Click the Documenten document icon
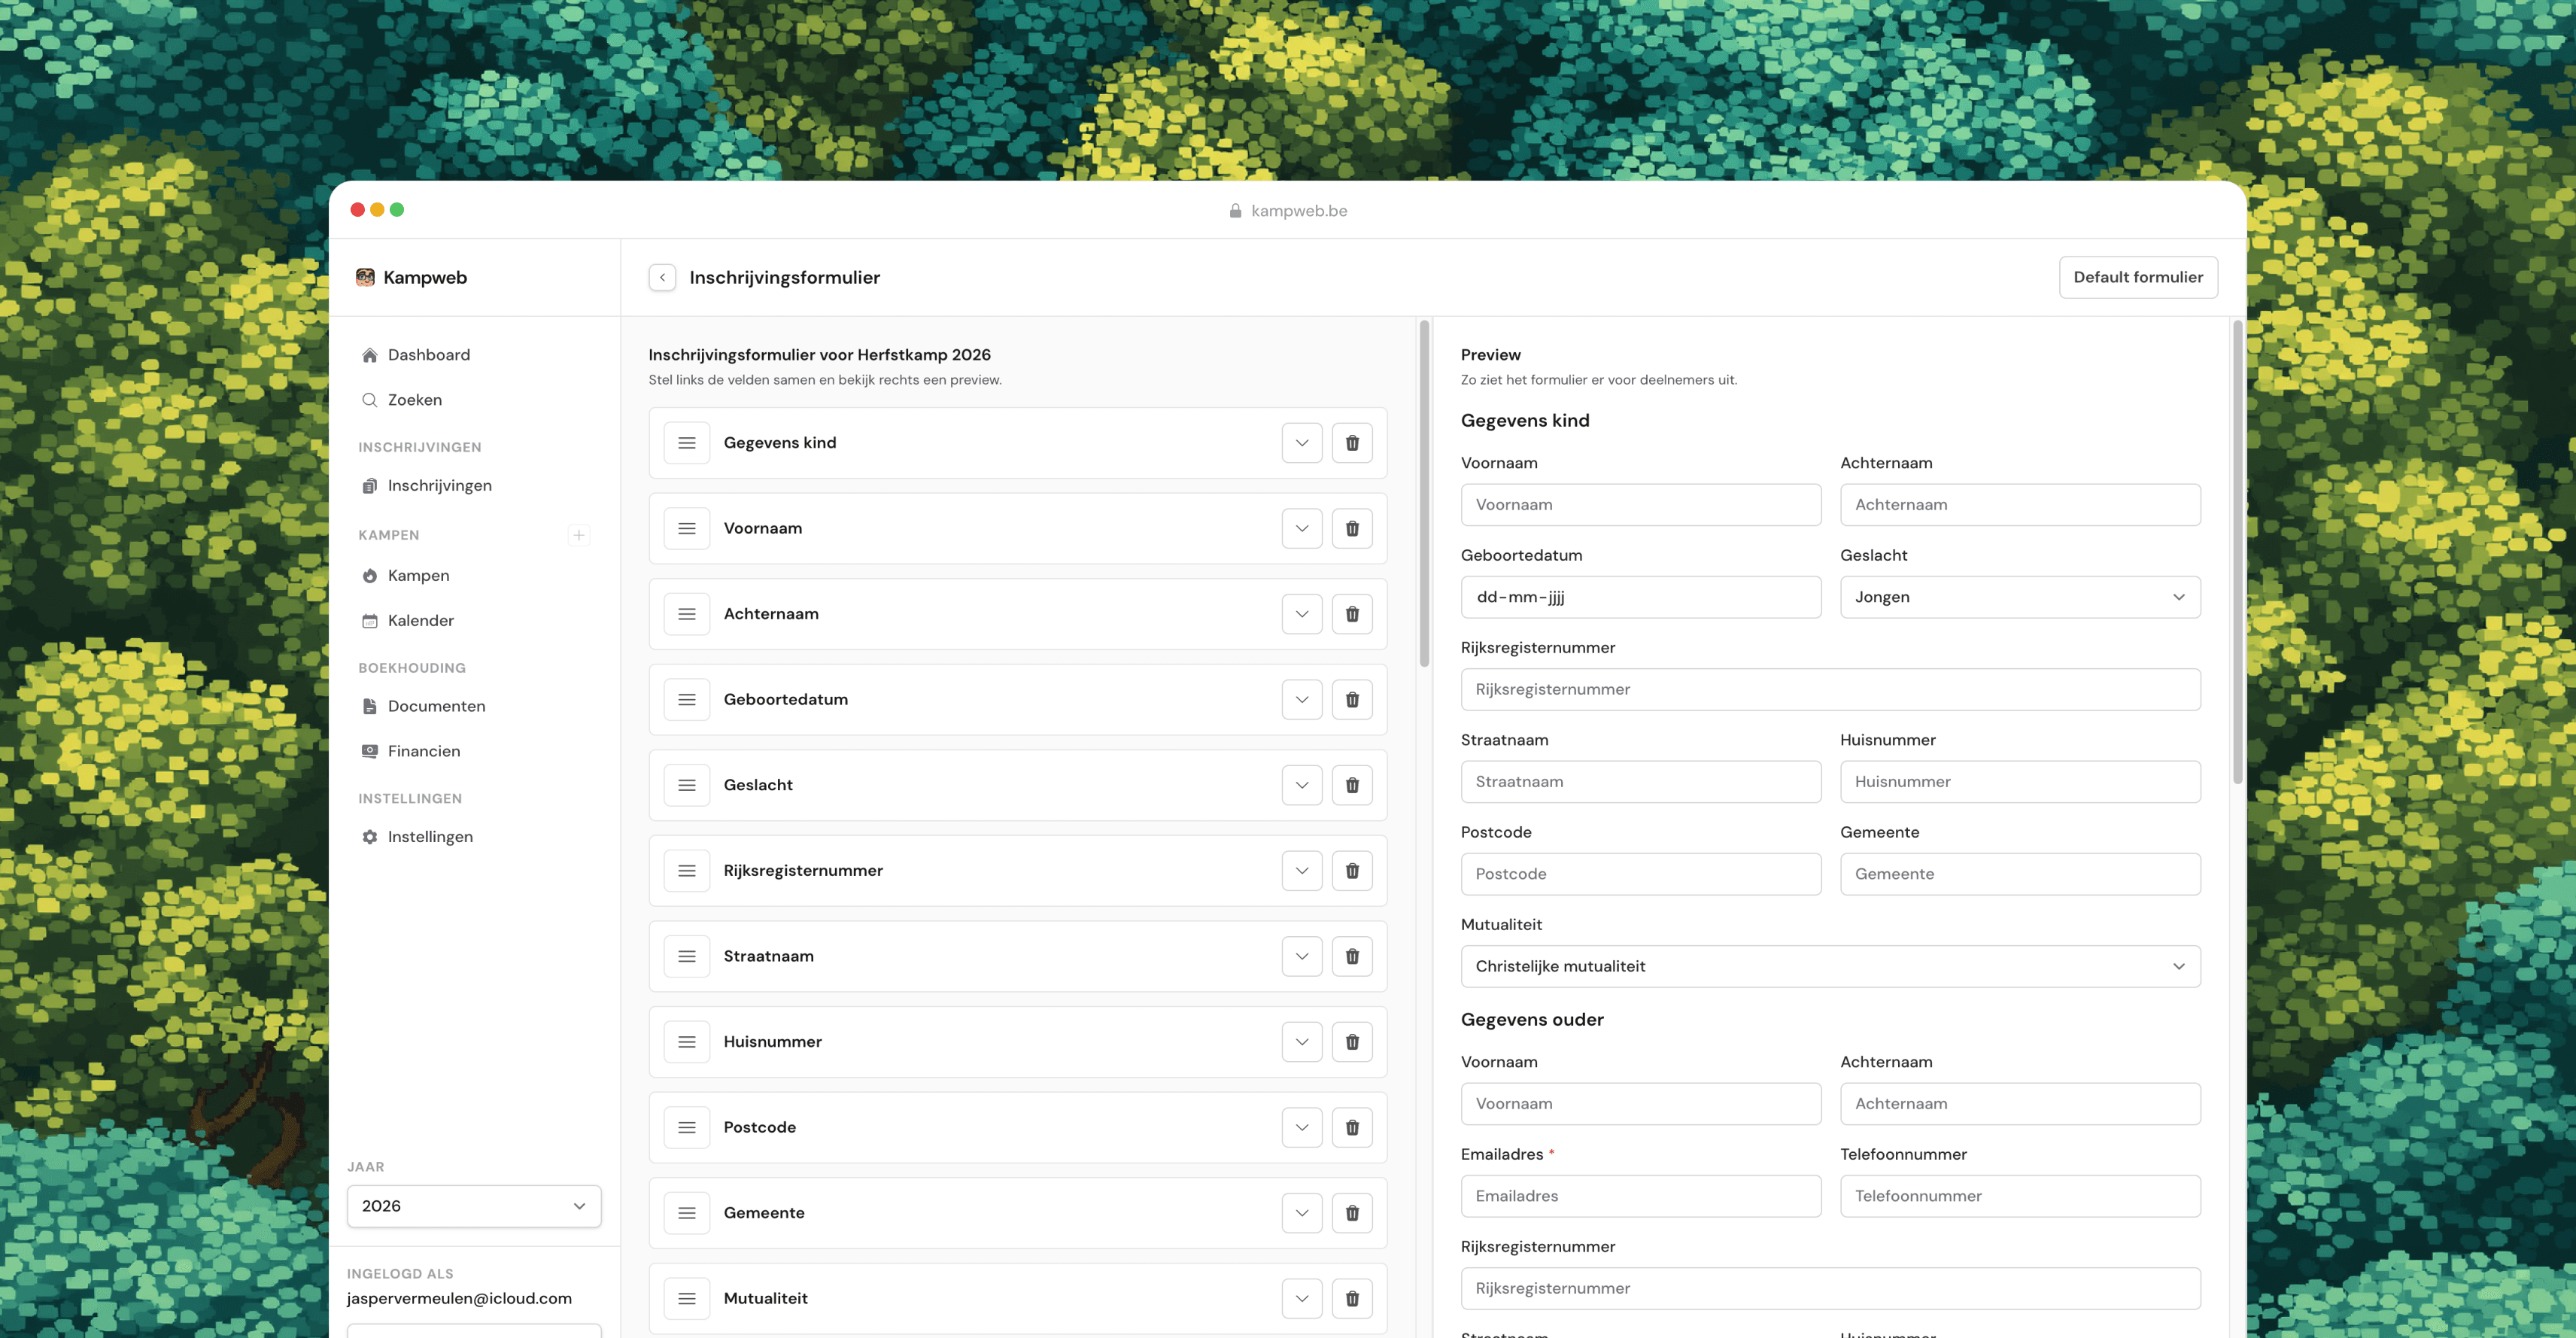The height and width of the screenshot is (1338, 2576). pyautogui.click(x=369, y=705)
